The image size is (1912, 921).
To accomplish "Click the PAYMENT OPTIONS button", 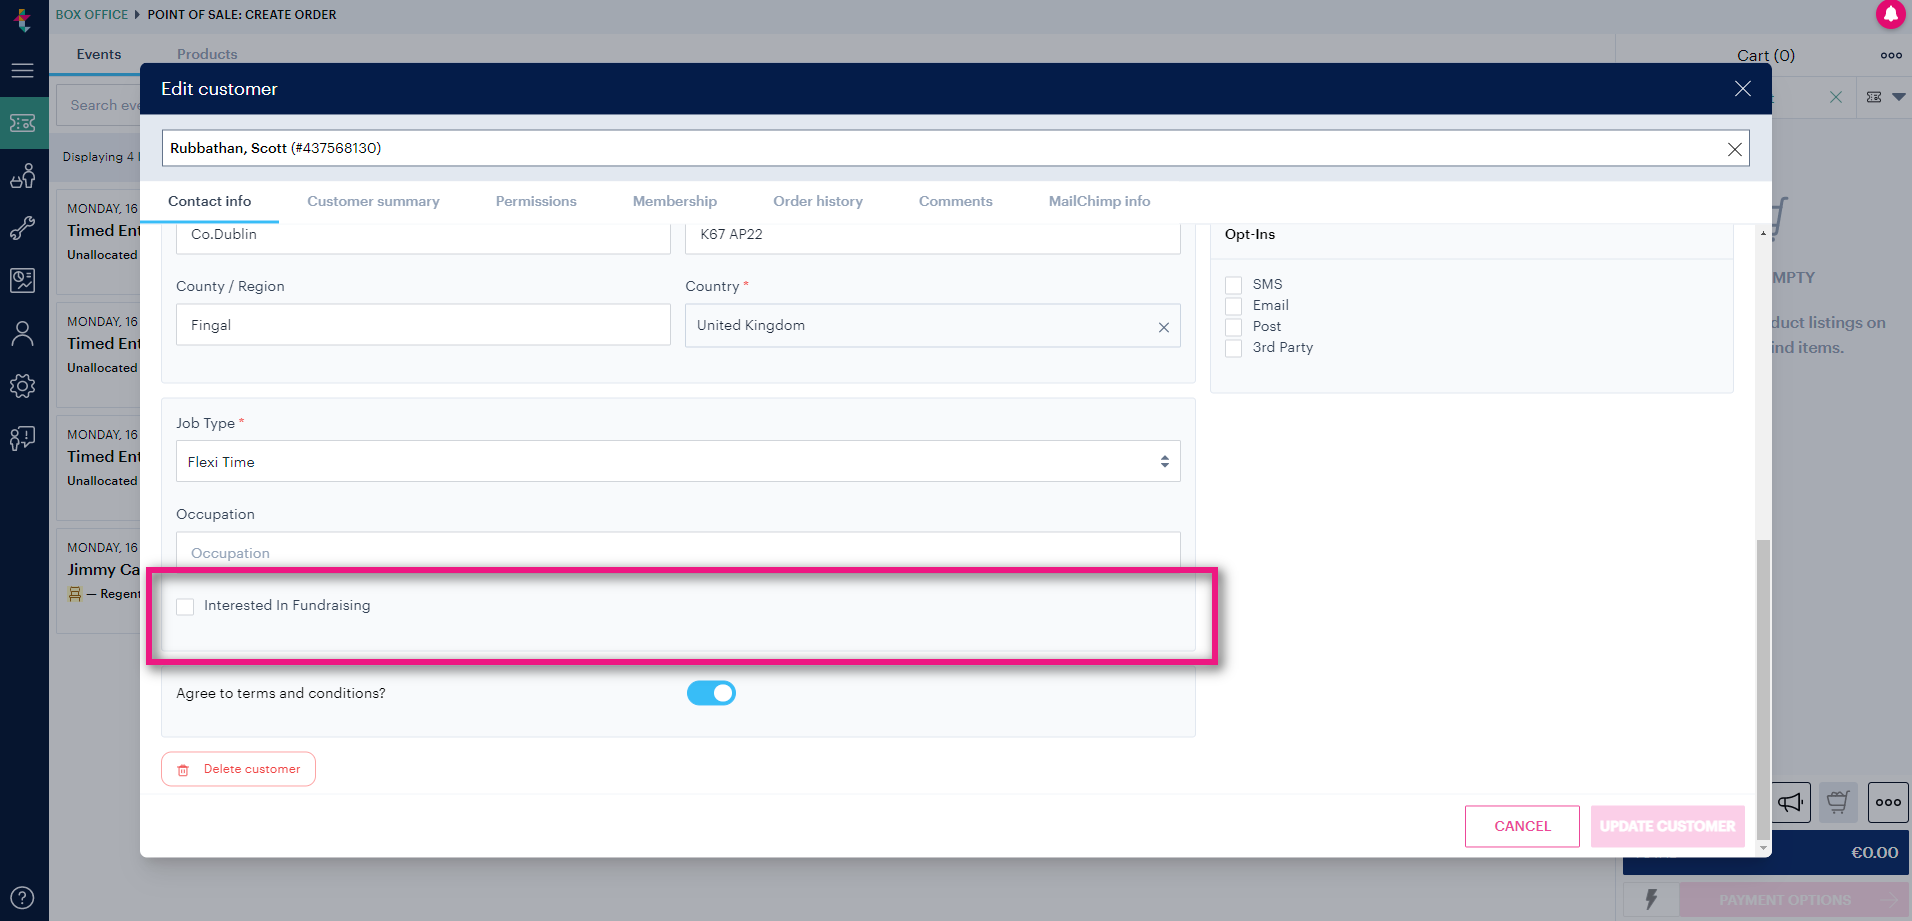I will click(x=1793, y=900).
